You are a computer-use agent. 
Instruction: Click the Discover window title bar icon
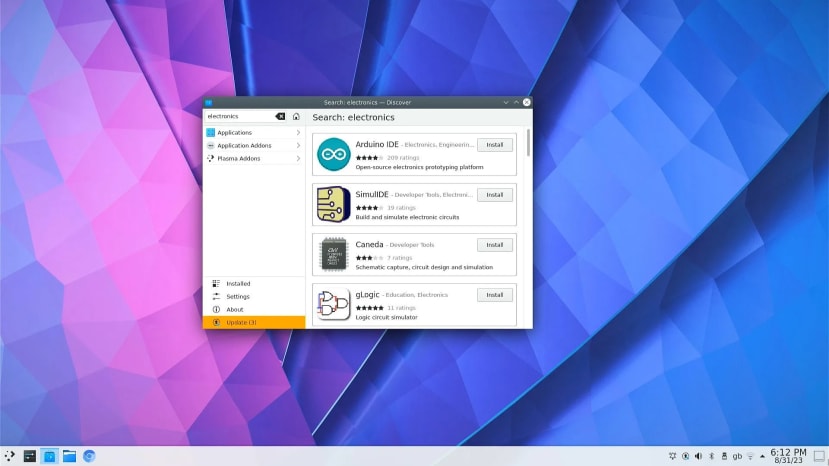pos(209,103)
